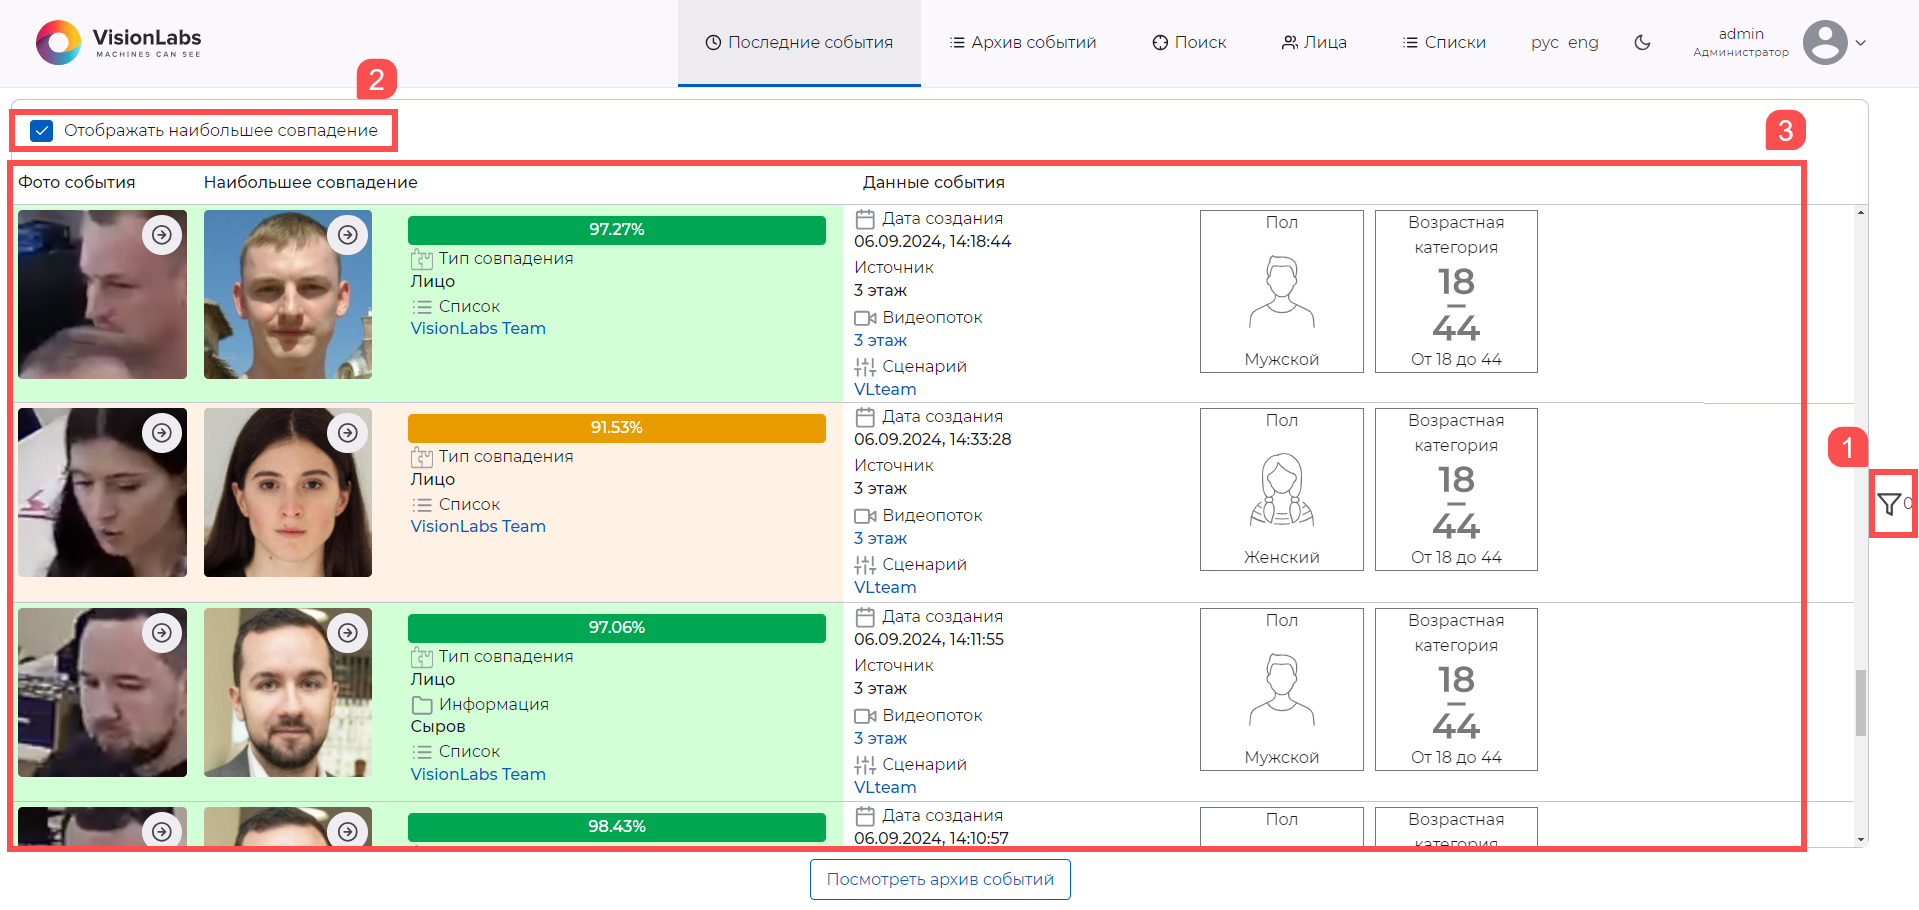This screenshot has height=910, width=1919.
Task: Switch to 'Последние события' tab
Action: [799, 43]
